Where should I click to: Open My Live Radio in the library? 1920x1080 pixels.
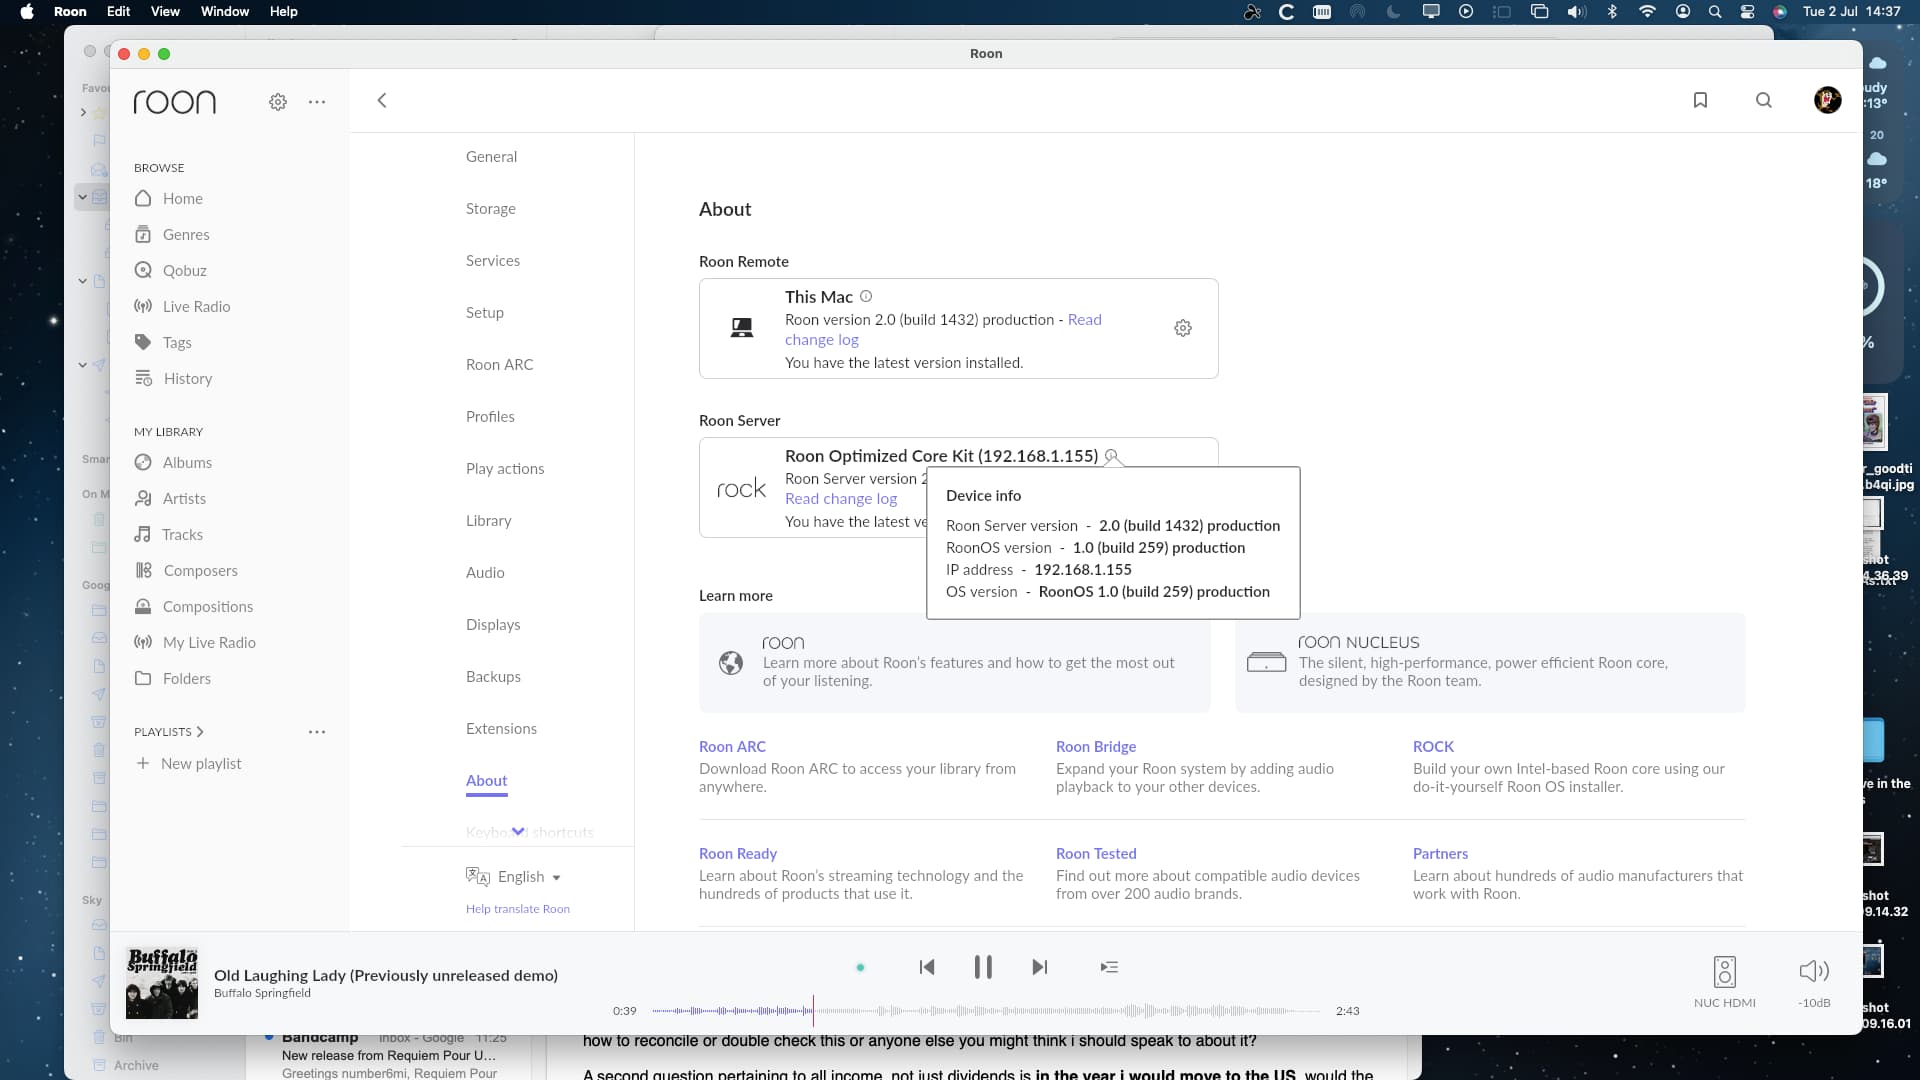[195, 642]
